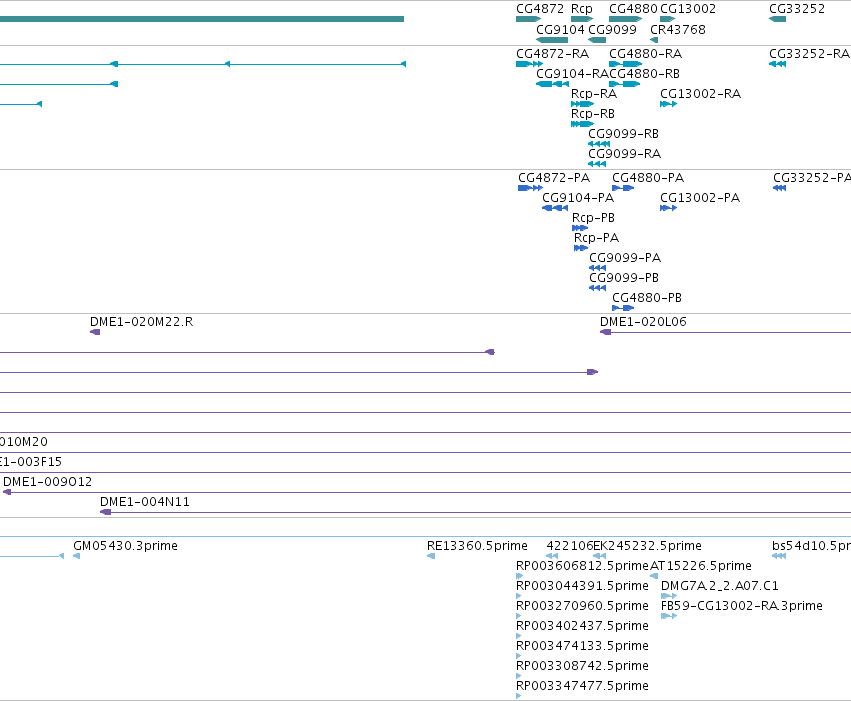Select the CG9099-RB transcript label
The width and height of the screenshot is (851, 701).
coord(624,134)
